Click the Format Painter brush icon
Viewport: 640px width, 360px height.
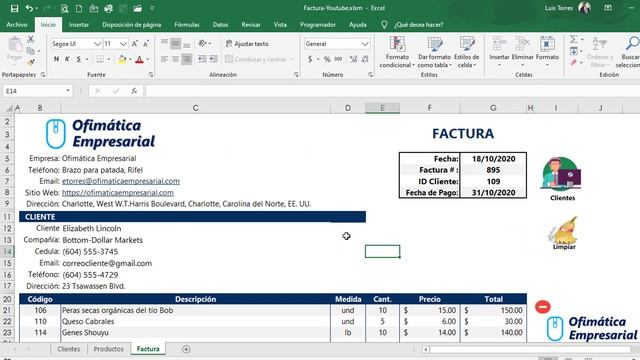click(31, 62)
